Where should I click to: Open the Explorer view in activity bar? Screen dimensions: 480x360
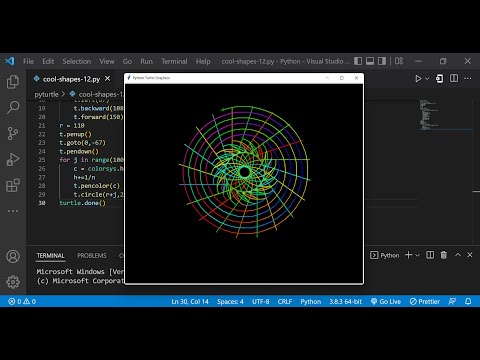(13, 82)
